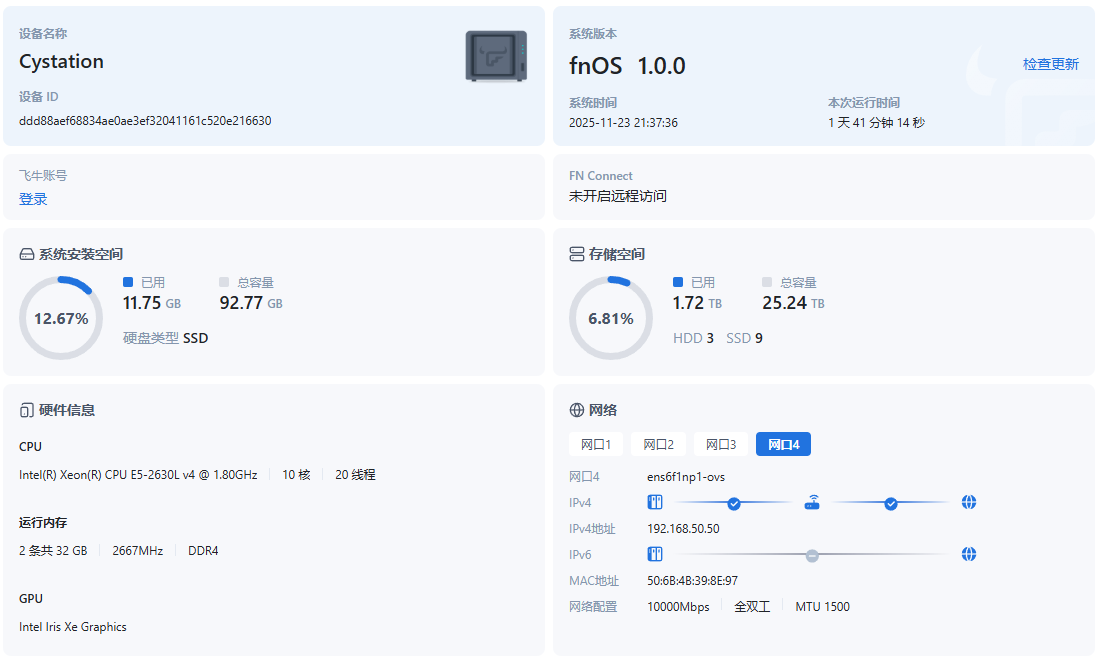Click the IPv6 internet globe icon
Image resolution: width=1103 pixels, height=668 pixels.
coord(969,555)
